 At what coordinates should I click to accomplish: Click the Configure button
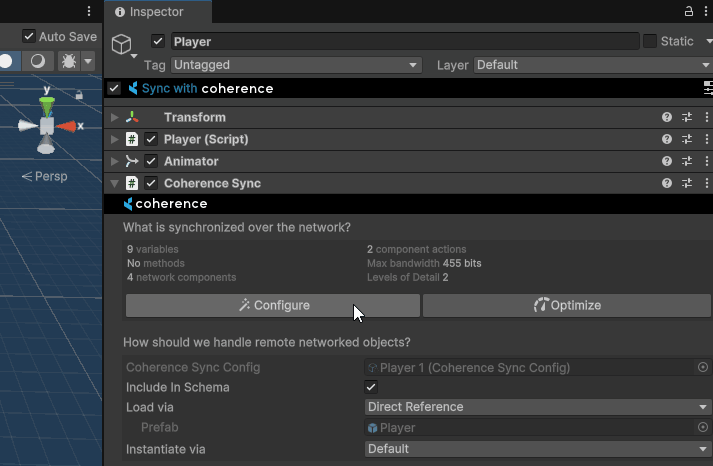273,305
